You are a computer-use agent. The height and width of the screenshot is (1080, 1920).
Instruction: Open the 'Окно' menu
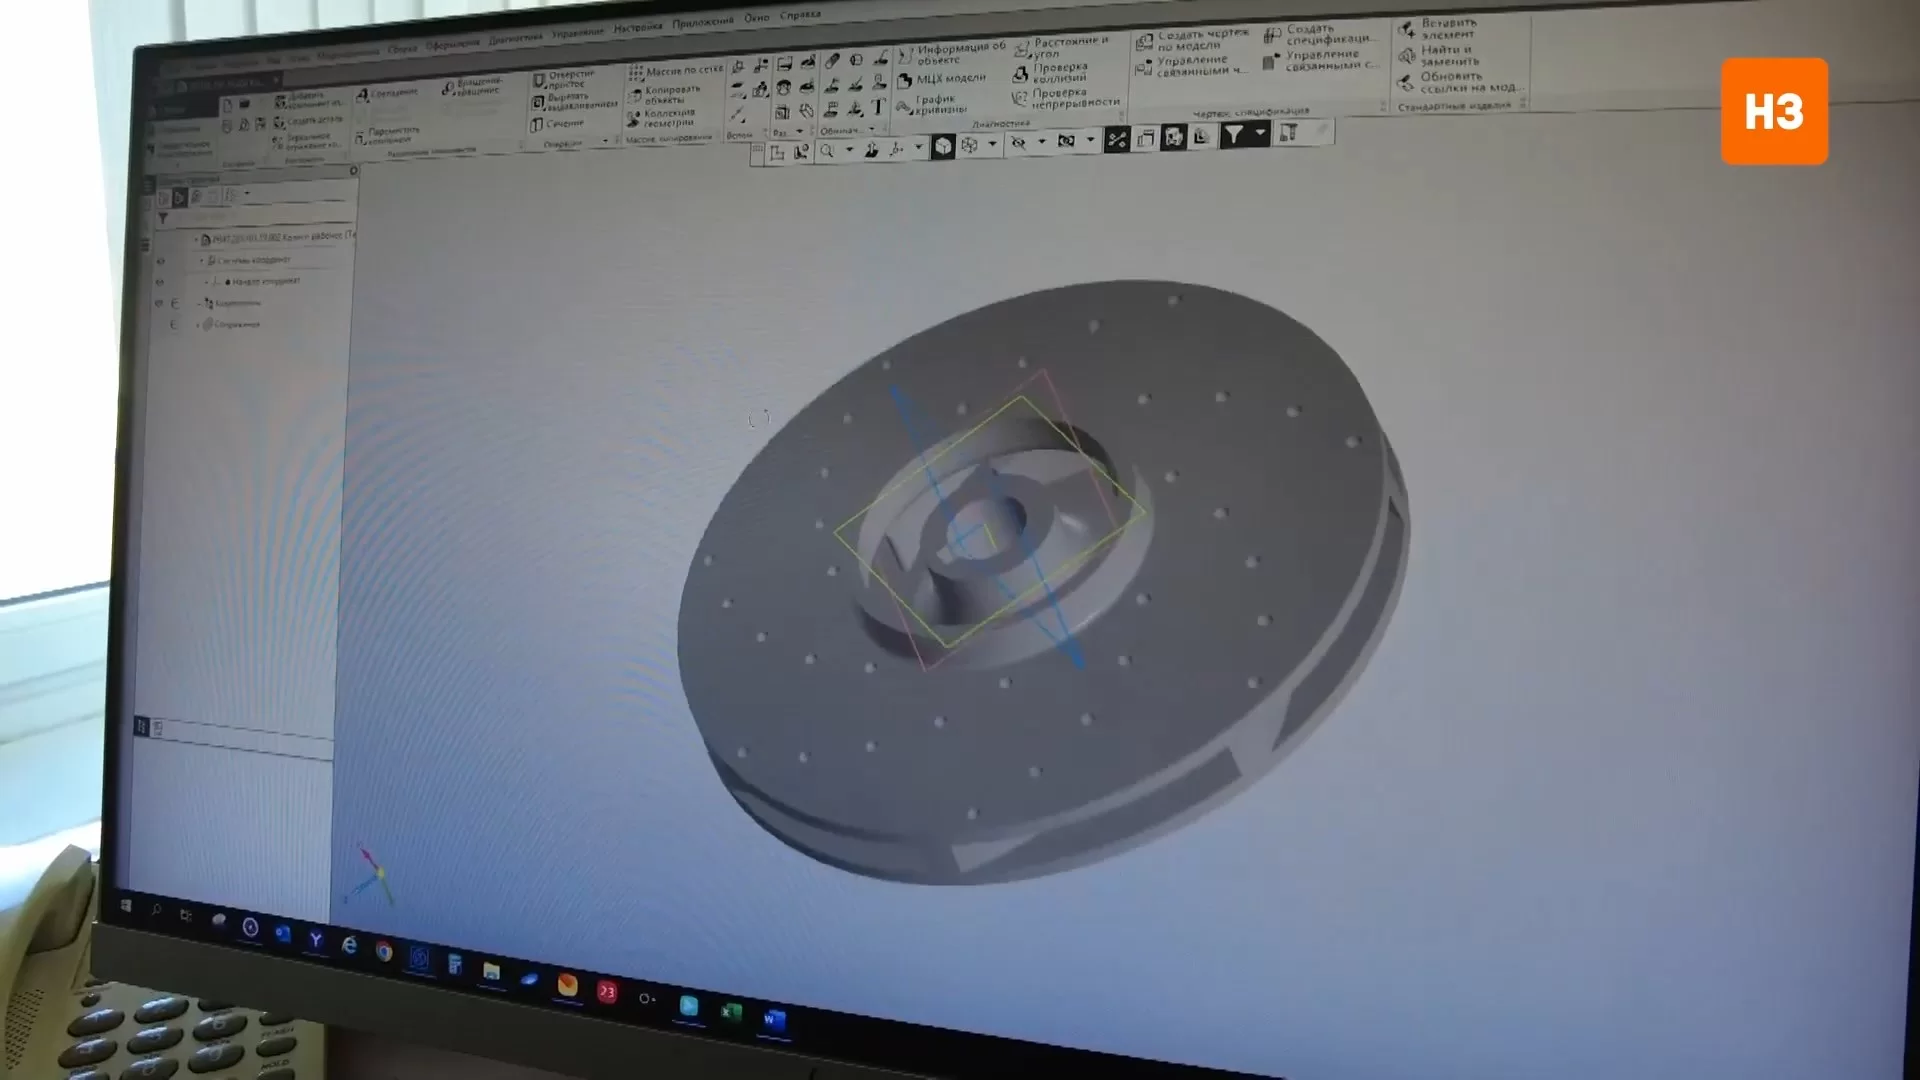click(756, 18)
